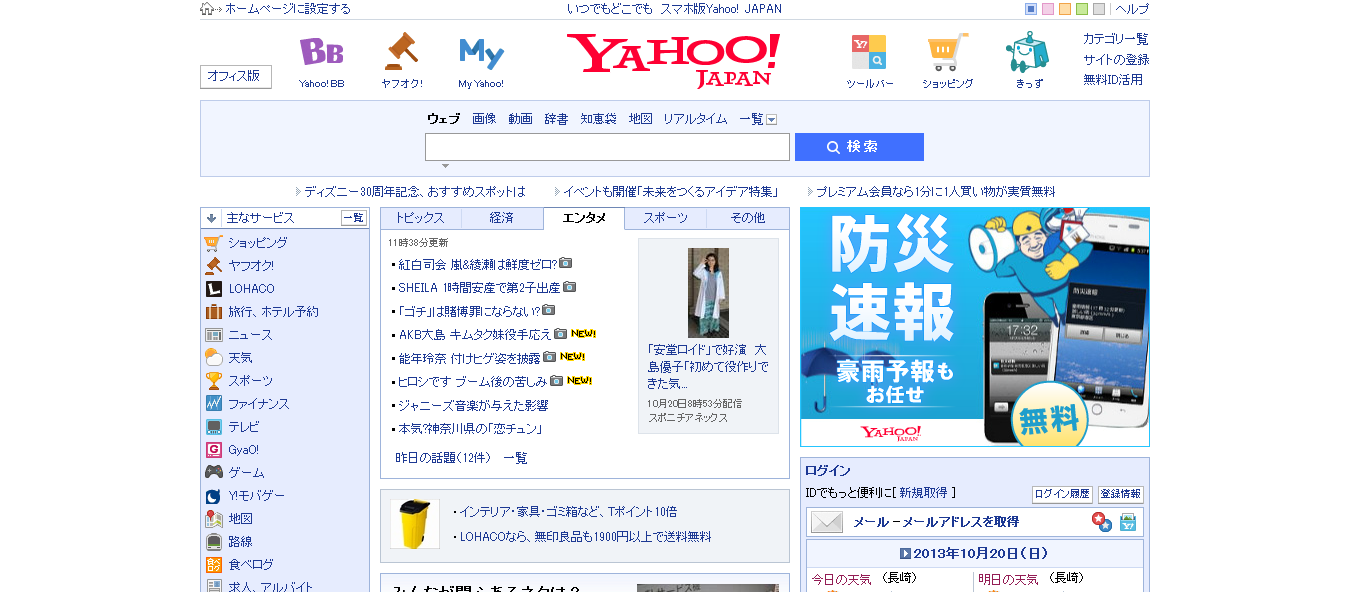Open the ヤフオク! gavel icon in header

coord(401,51)
